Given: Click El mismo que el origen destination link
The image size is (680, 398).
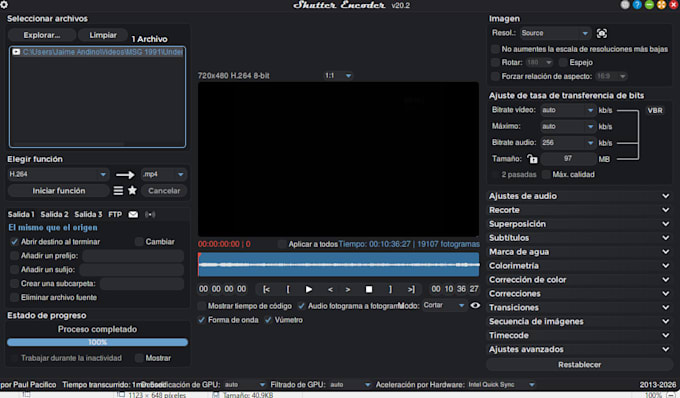Looking at the screenshot, I should pyautogui.click(x=52, y=228).
